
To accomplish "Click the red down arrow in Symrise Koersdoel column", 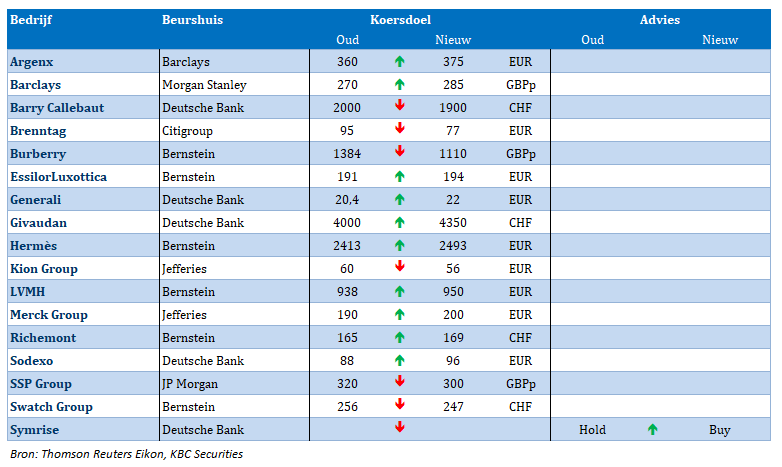I will pyautogui.click(x=399, y=427).
